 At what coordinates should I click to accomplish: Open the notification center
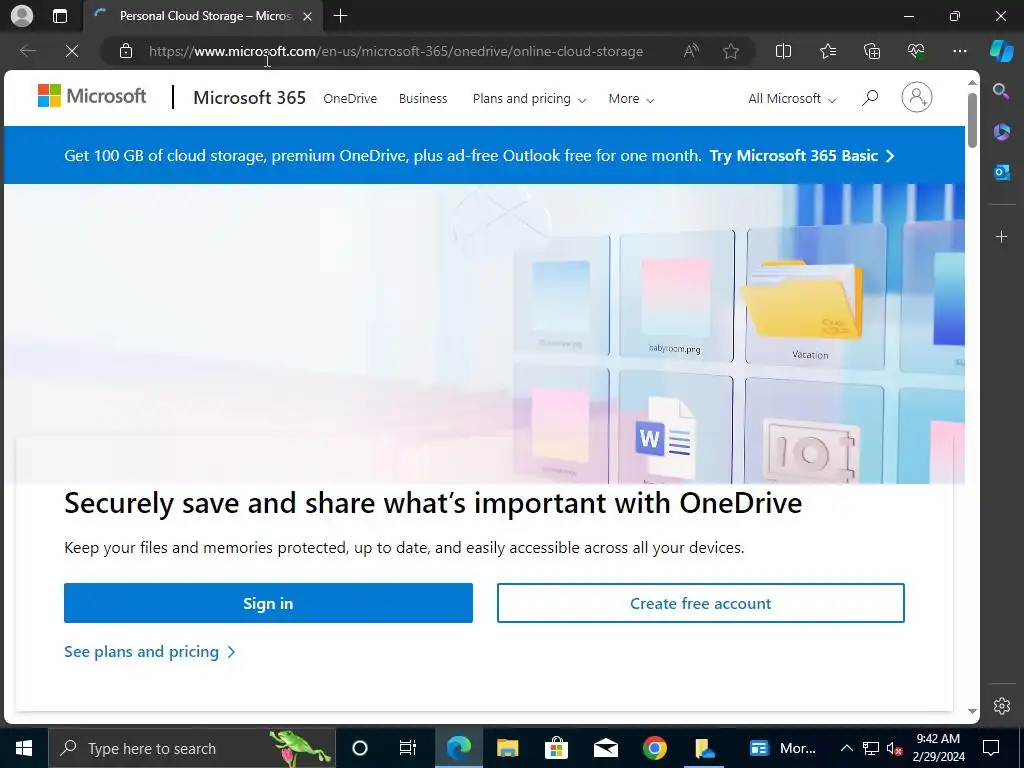click(991, 748)
